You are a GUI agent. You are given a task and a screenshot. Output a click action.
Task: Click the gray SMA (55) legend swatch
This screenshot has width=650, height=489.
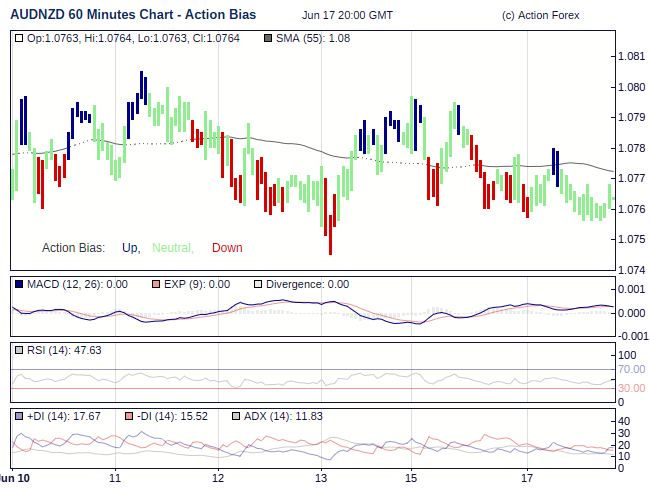click(267, 38)
